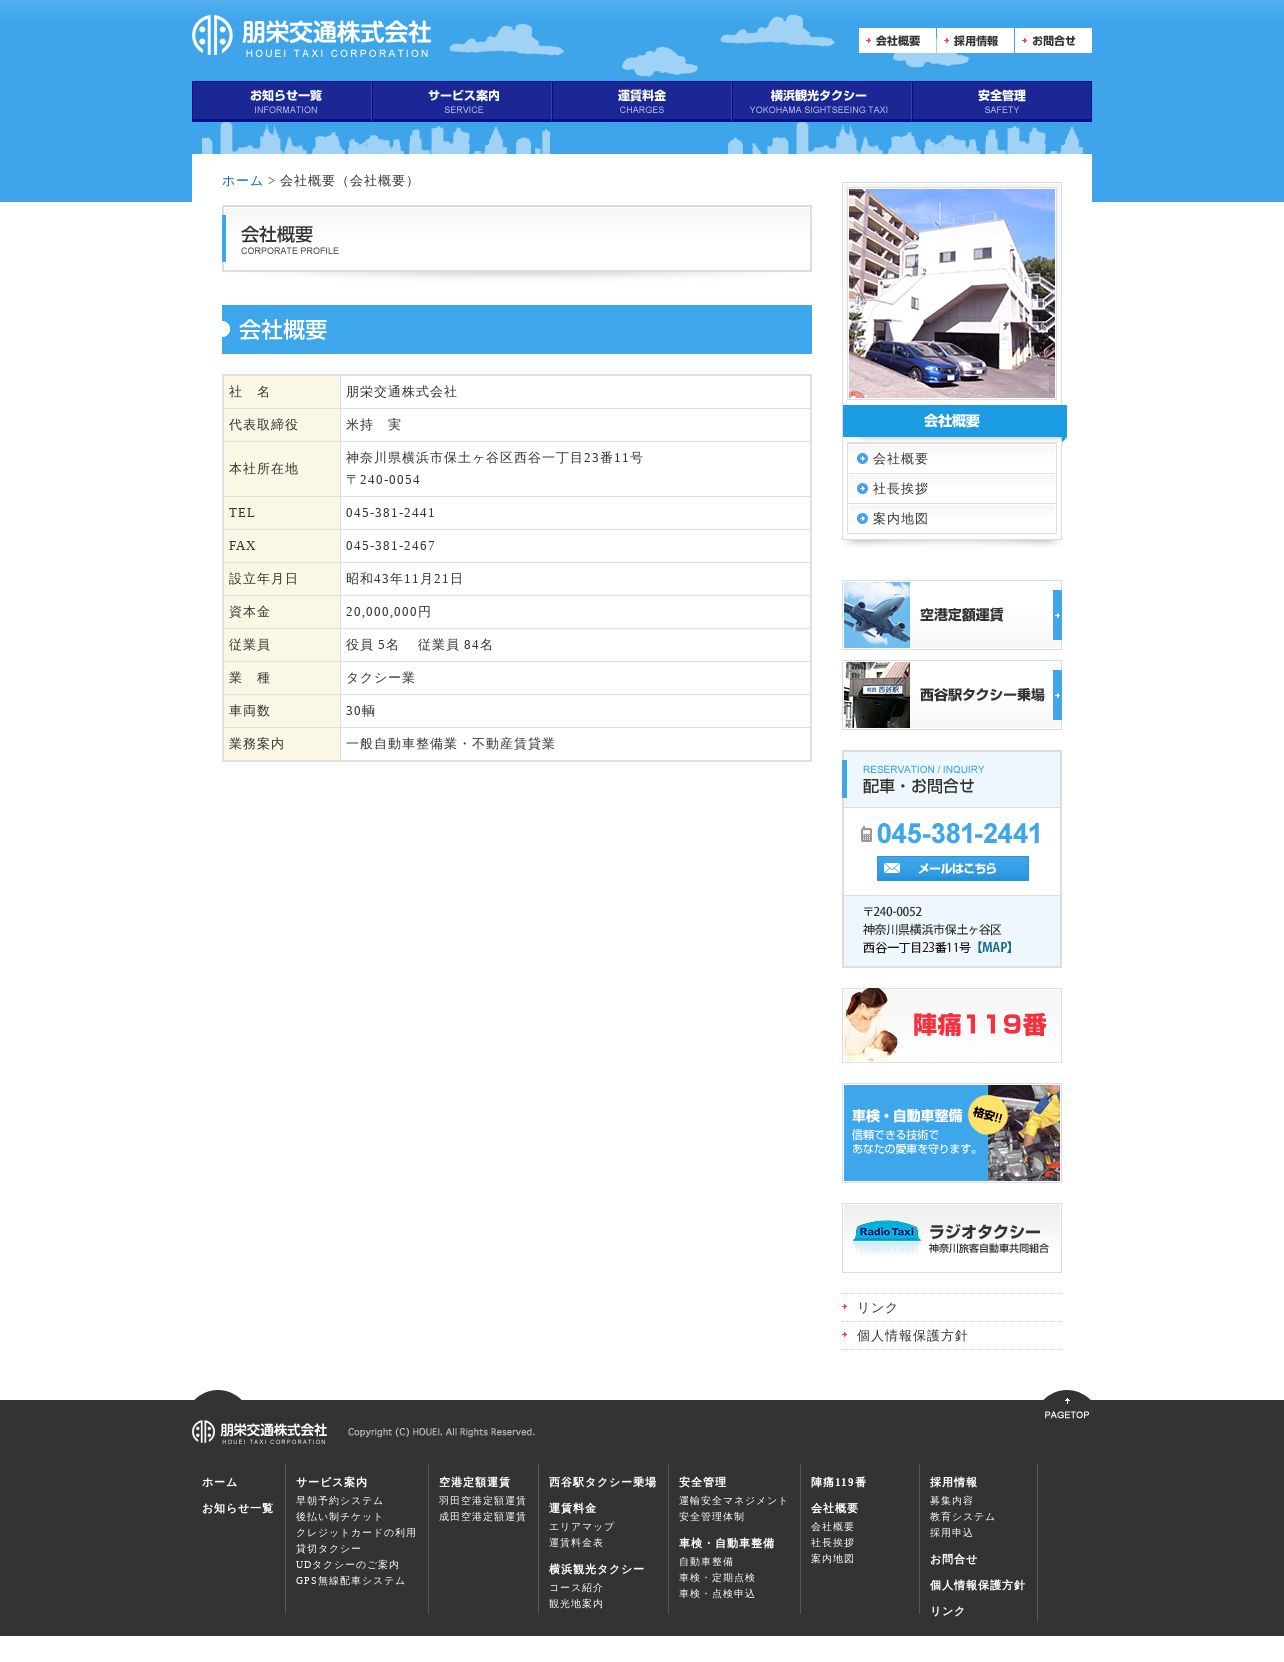Click the footer 朋栄交通株式会社 logo
The image size is (1284, 1662).
(x=260, y=1432)
